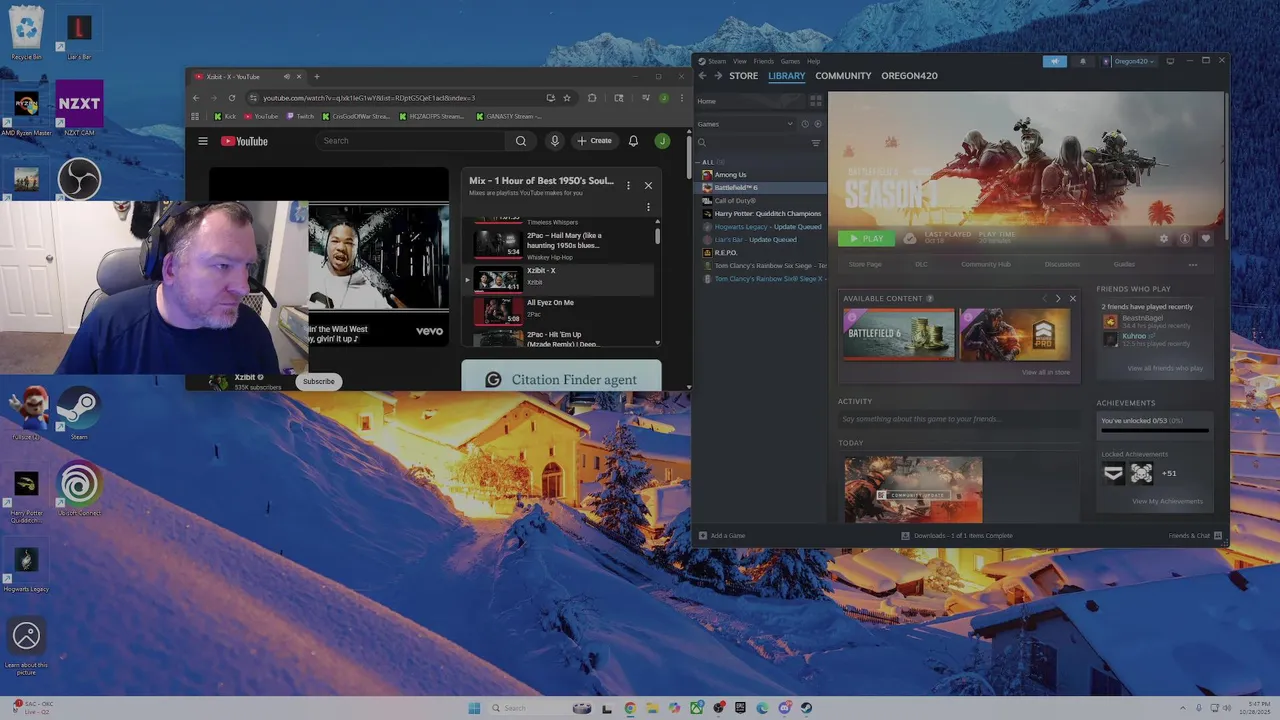The height and width of the screenshot is (720, 1280).
Task: Bookmark this page with Chrome star icon
Action: (567, 98)
